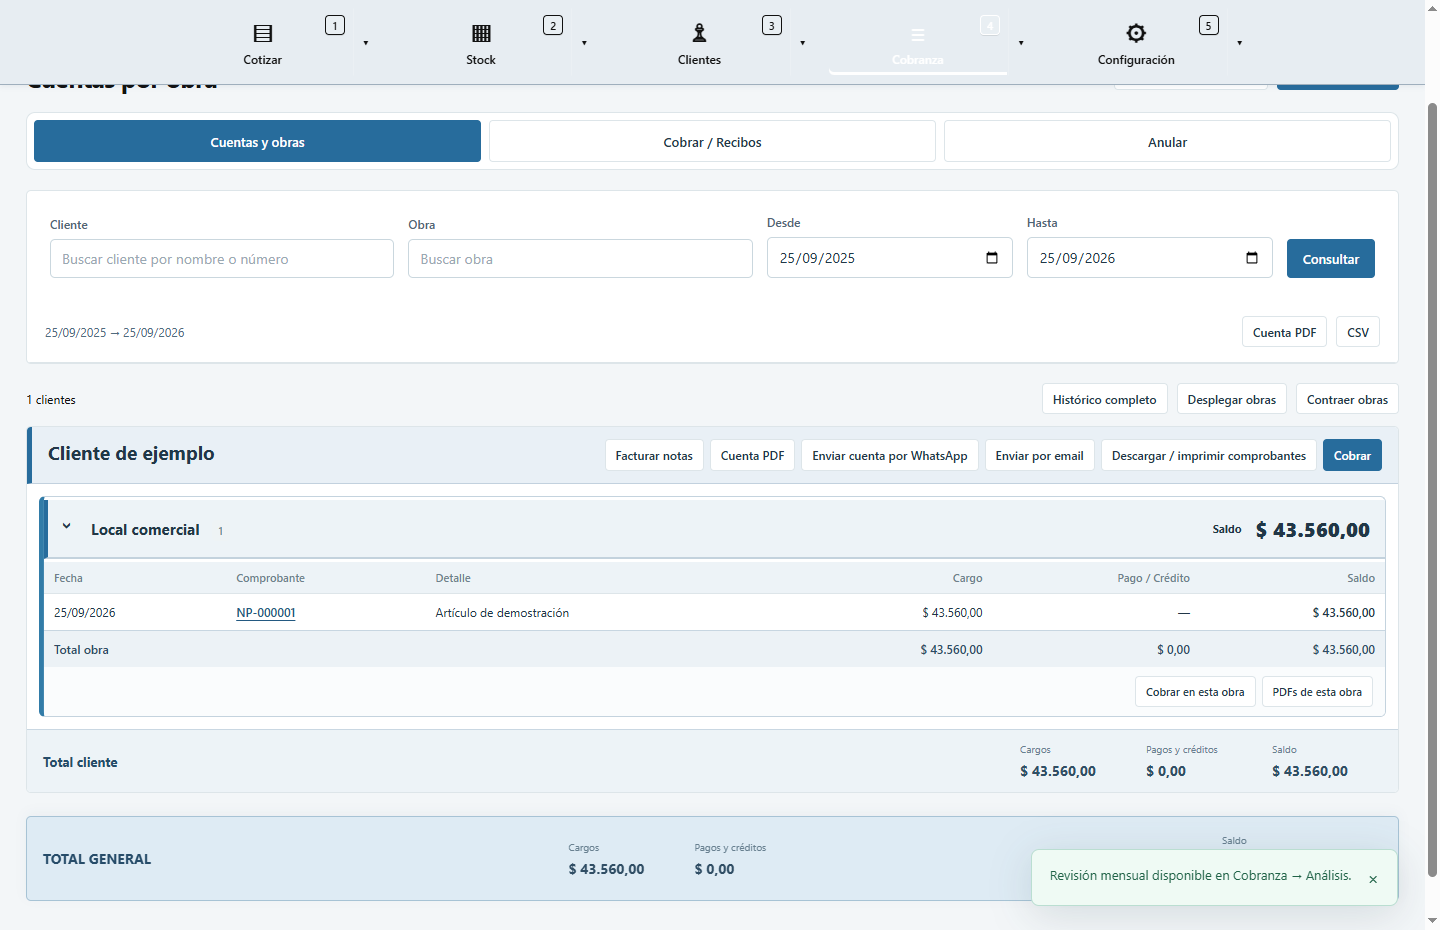
Task: Open the calendar picker for the Hasta date
Action: [x=1252, y=258]
